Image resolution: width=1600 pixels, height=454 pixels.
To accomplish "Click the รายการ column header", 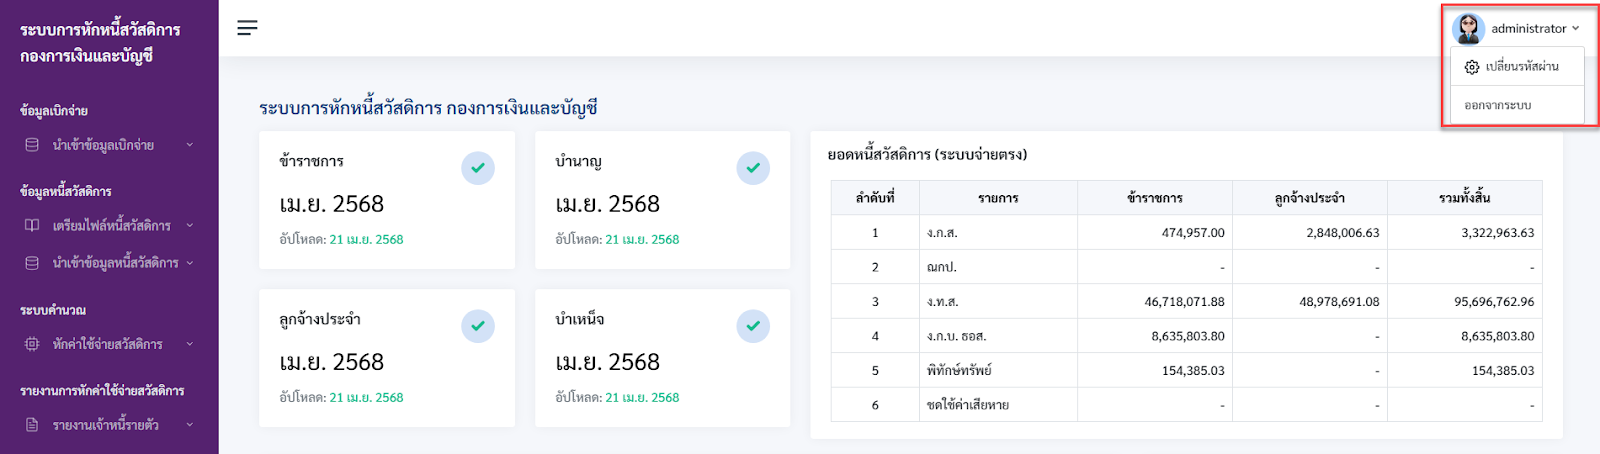I will click(x=998, y=198).
